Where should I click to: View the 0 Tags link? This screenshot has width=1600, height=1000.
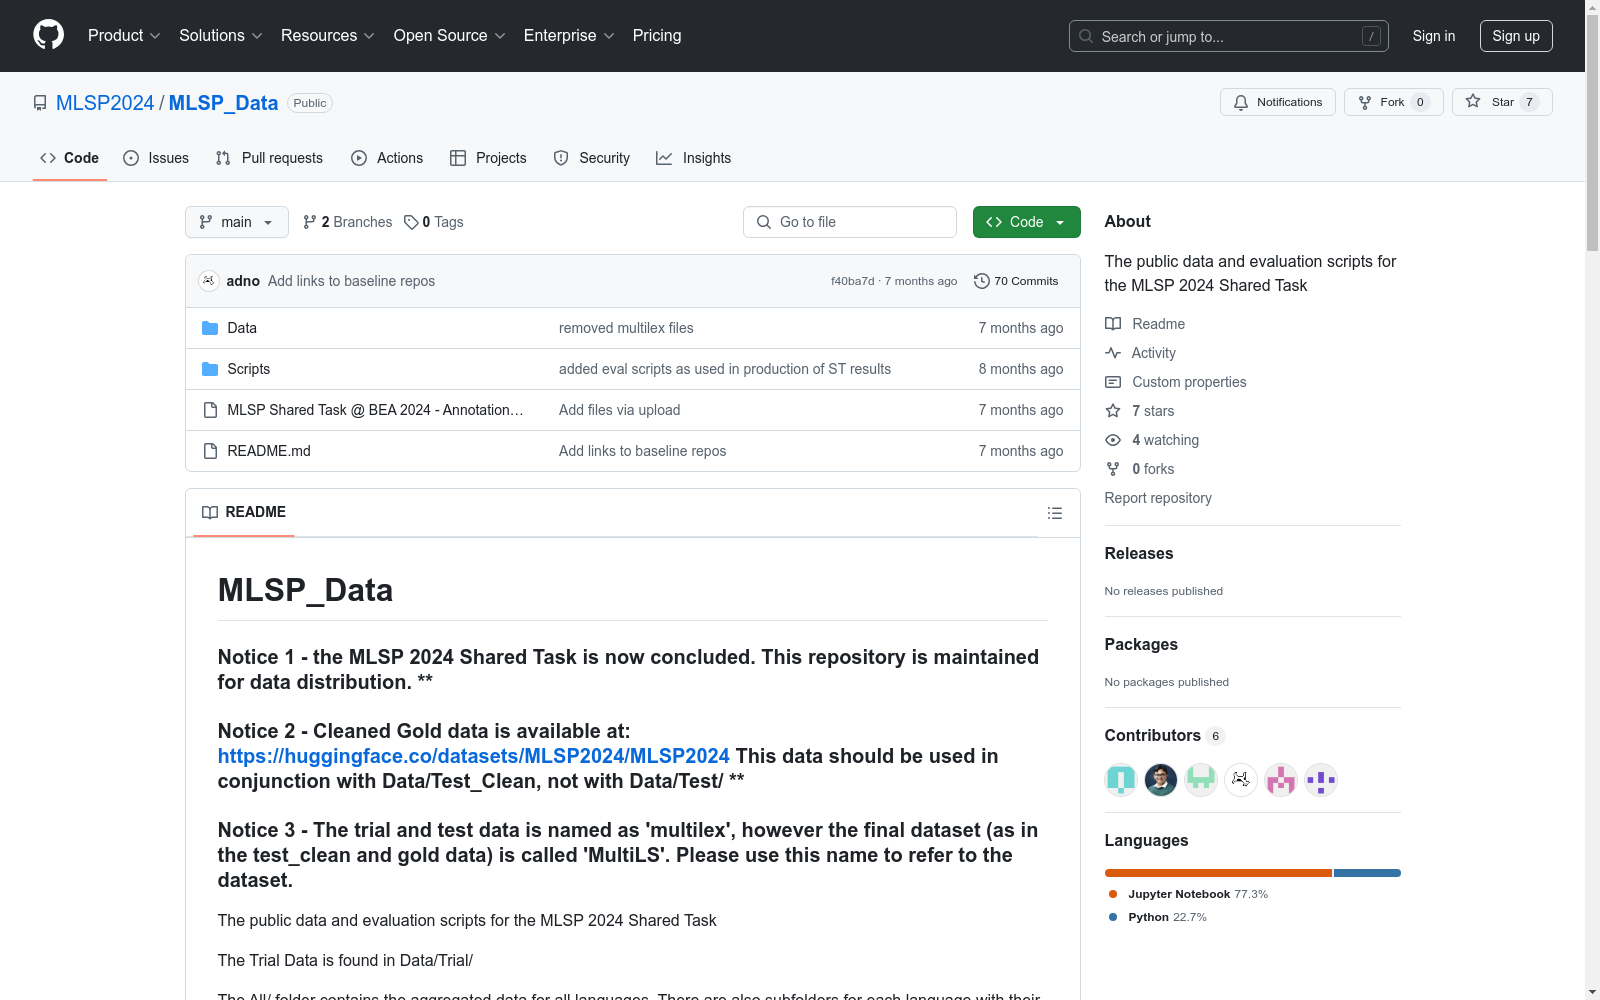click(434, 222)
